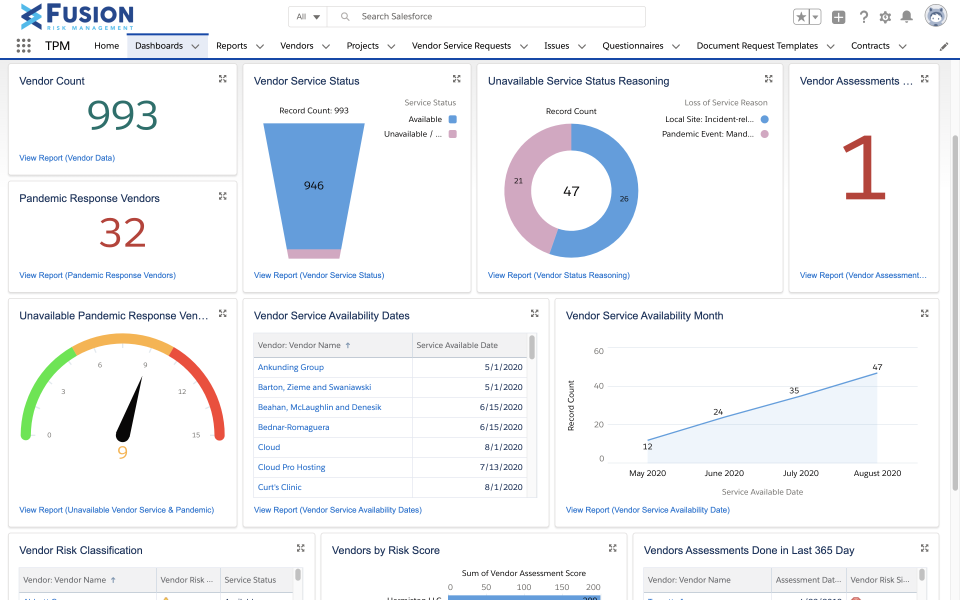
Task: Expand the Vendor Service Status chart widget
Action: [x=456, y=79]
